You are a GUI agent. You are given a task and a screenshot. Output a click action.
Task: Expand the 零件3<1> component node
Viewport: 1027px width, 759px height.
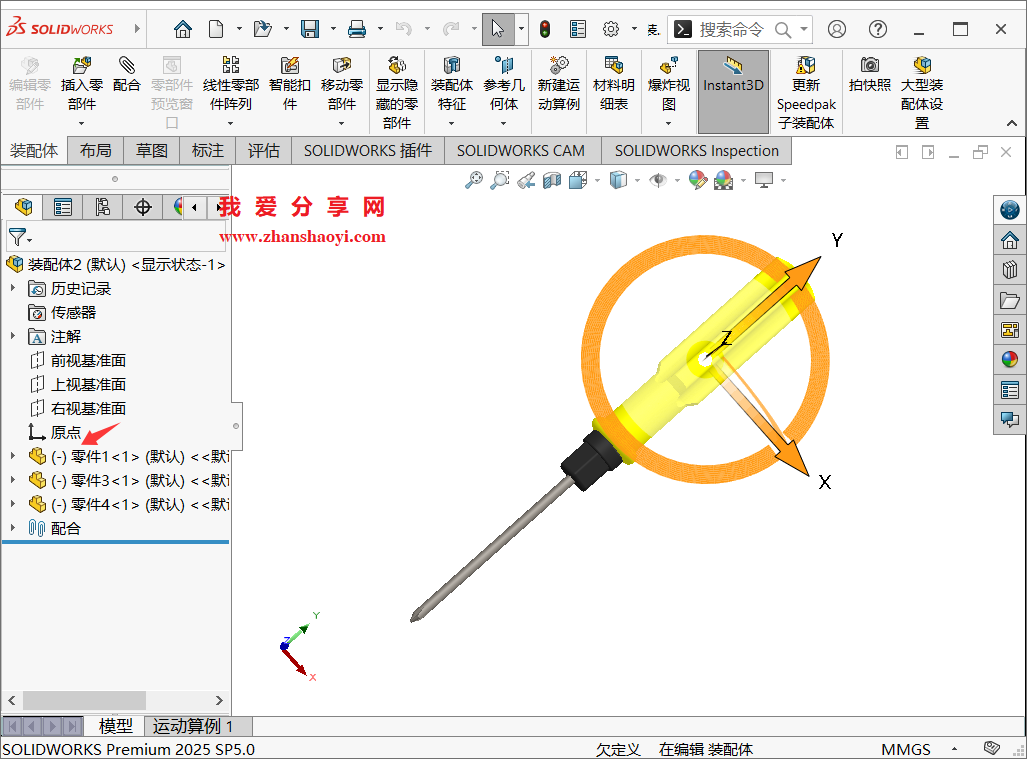click(12, 480)
